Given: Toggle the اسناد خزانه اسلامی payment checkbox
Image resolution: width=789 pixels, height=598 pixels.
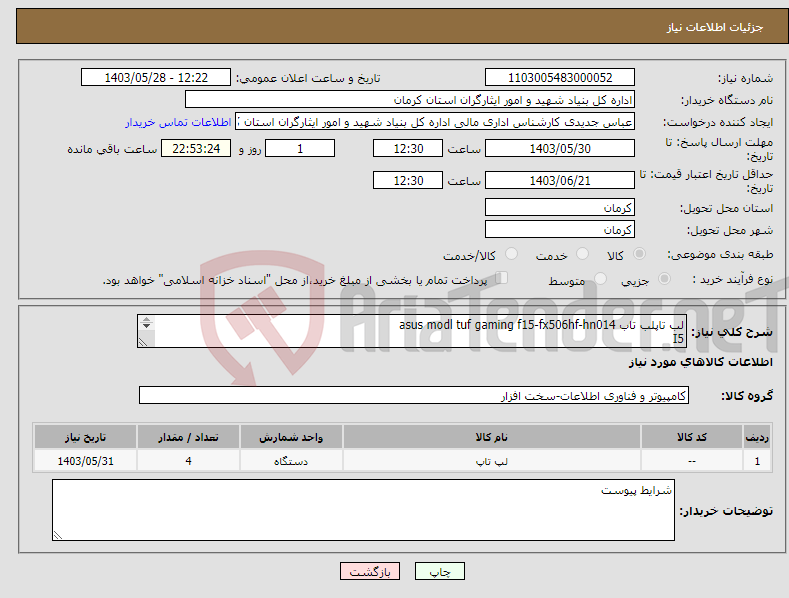Looking at the screenshot, I should (502, 277).
